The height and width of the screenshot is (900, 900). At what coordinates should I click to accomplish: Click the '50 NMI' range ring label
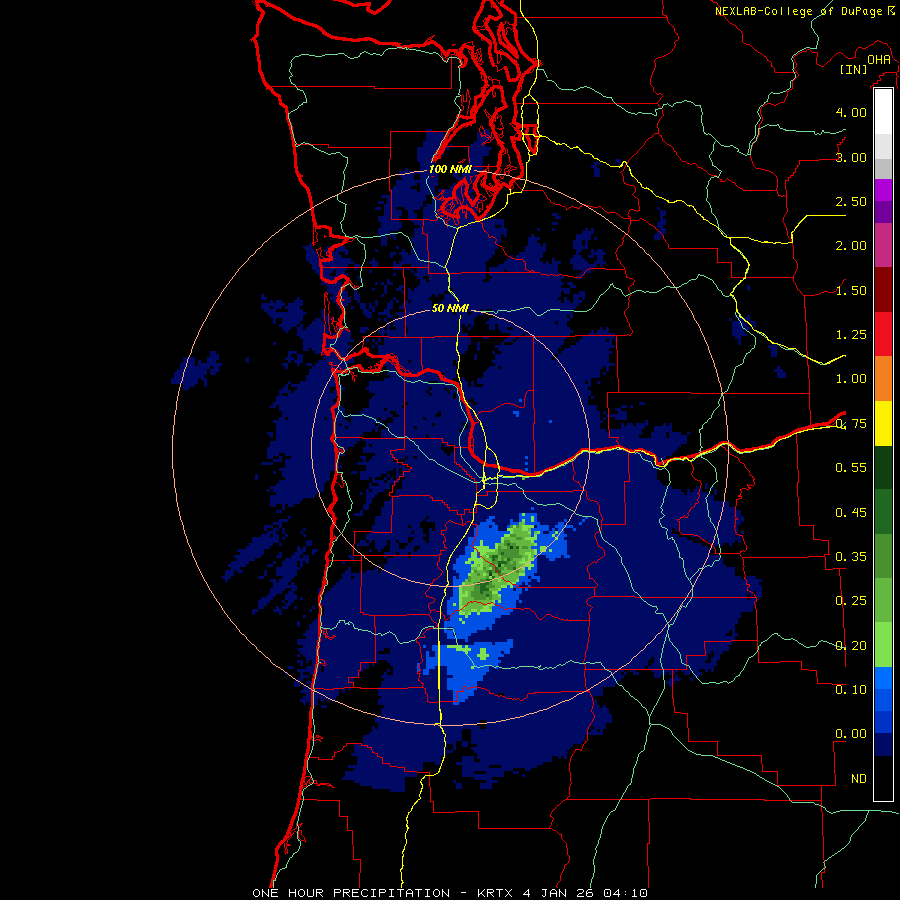point(450,308)
